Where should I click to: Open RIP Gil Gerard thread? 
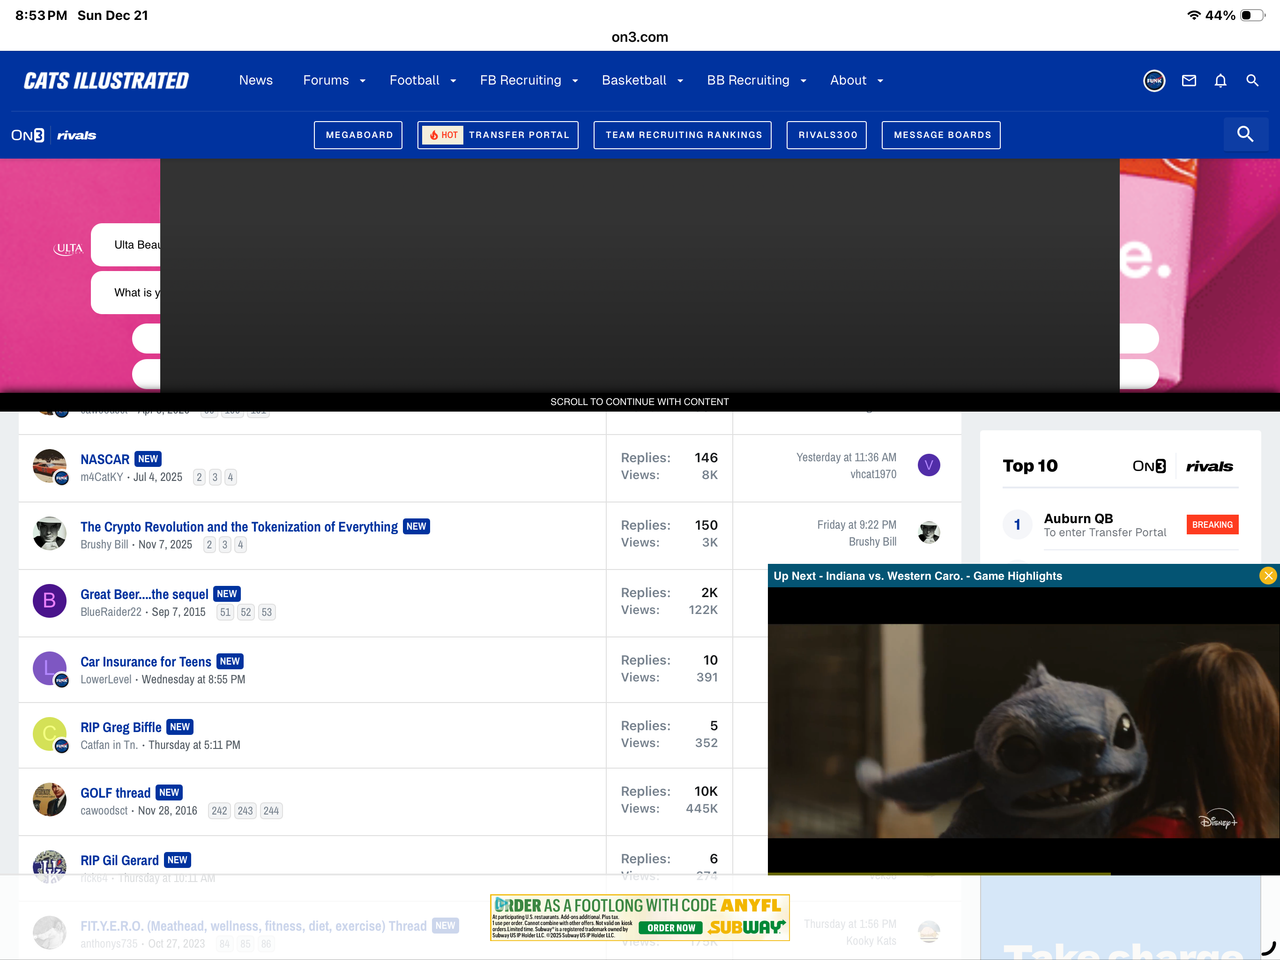[x=119, y=860]
